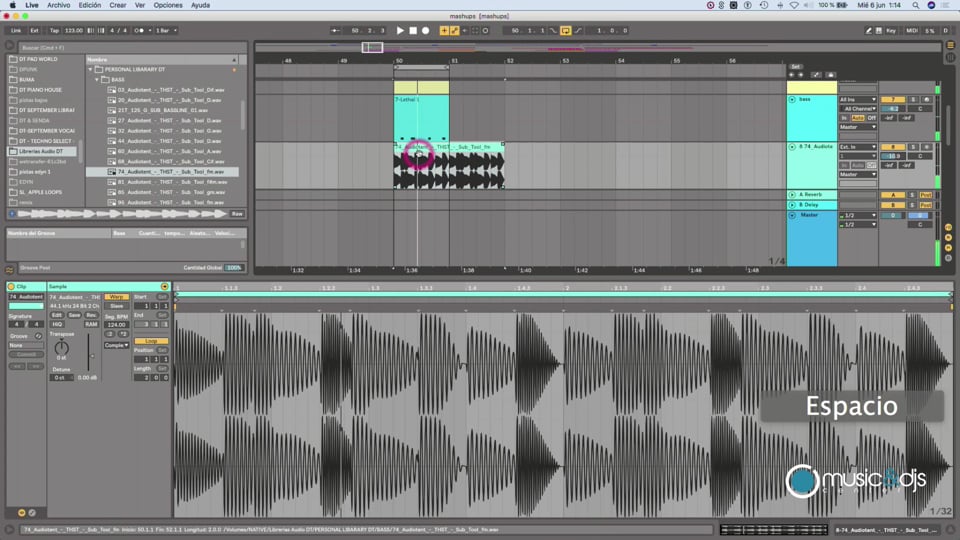Click the Follow playback icon

click(336, 30)
